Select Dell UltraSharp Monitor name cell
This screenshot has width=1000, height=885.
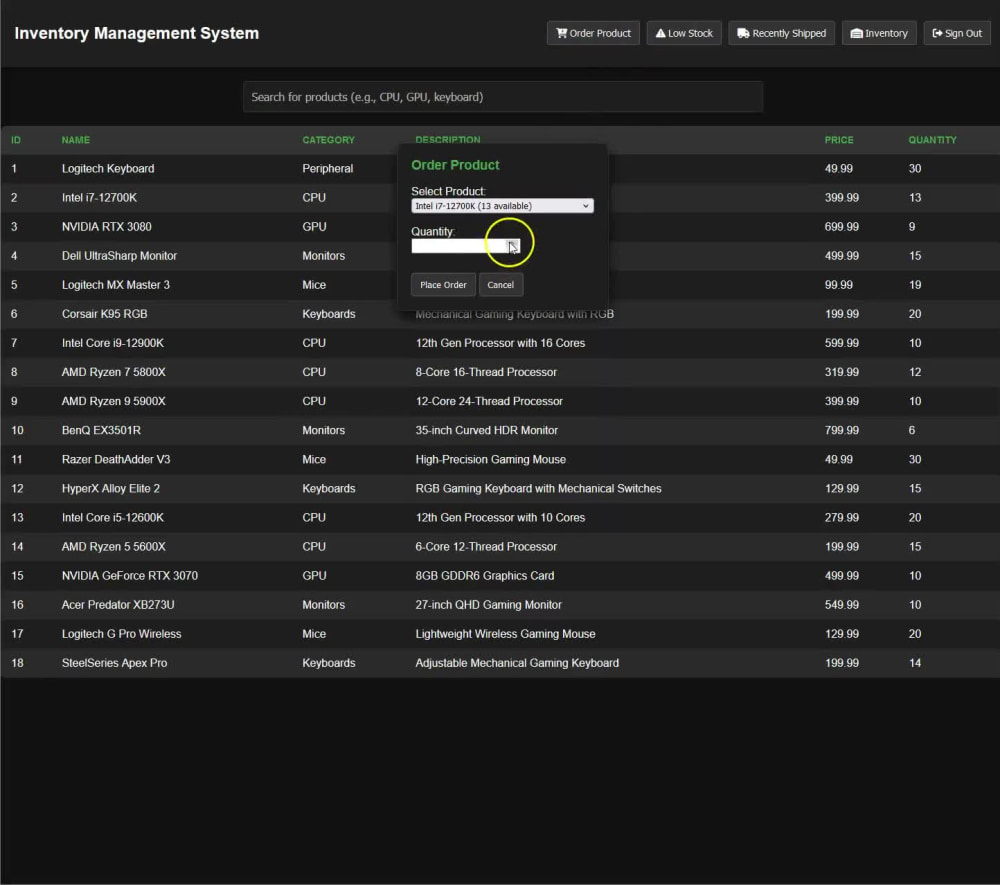tap(119, 256)
